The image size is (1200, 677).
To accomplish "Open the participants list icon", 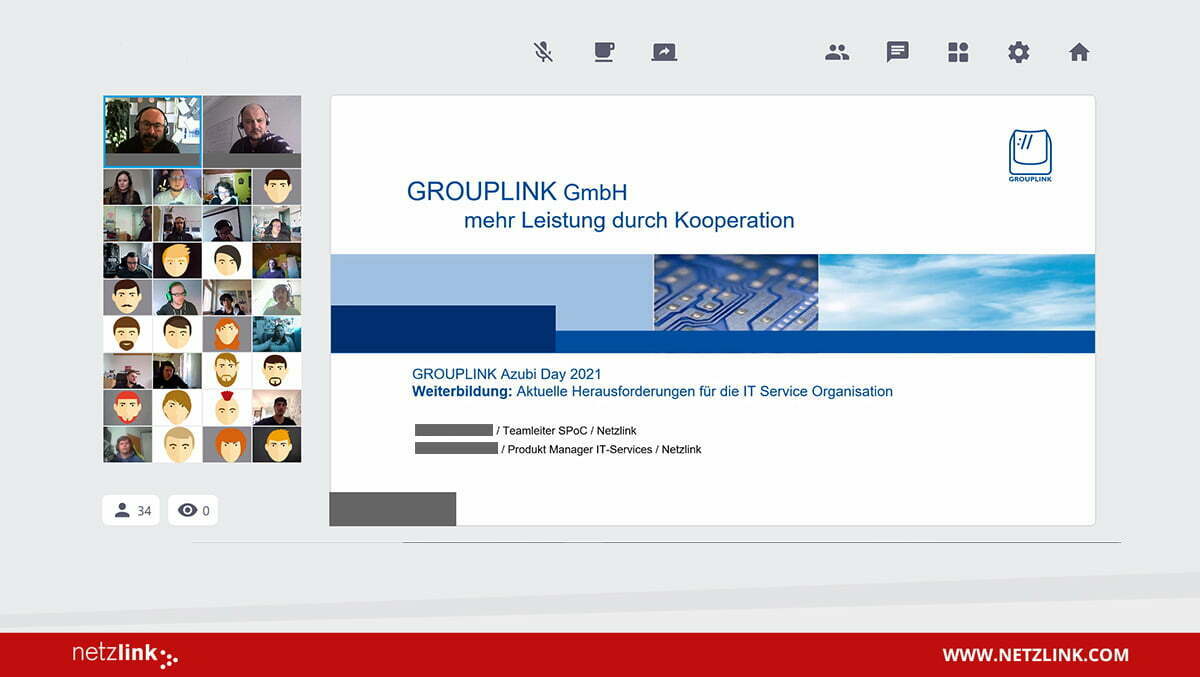I will coord(837,52).
